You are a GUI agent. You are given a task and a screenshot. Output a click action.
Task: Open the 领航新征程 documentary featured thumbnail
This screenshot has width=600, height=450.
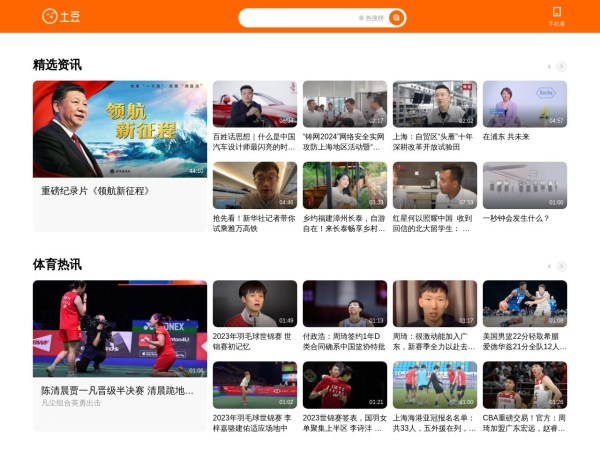(119, 128)
